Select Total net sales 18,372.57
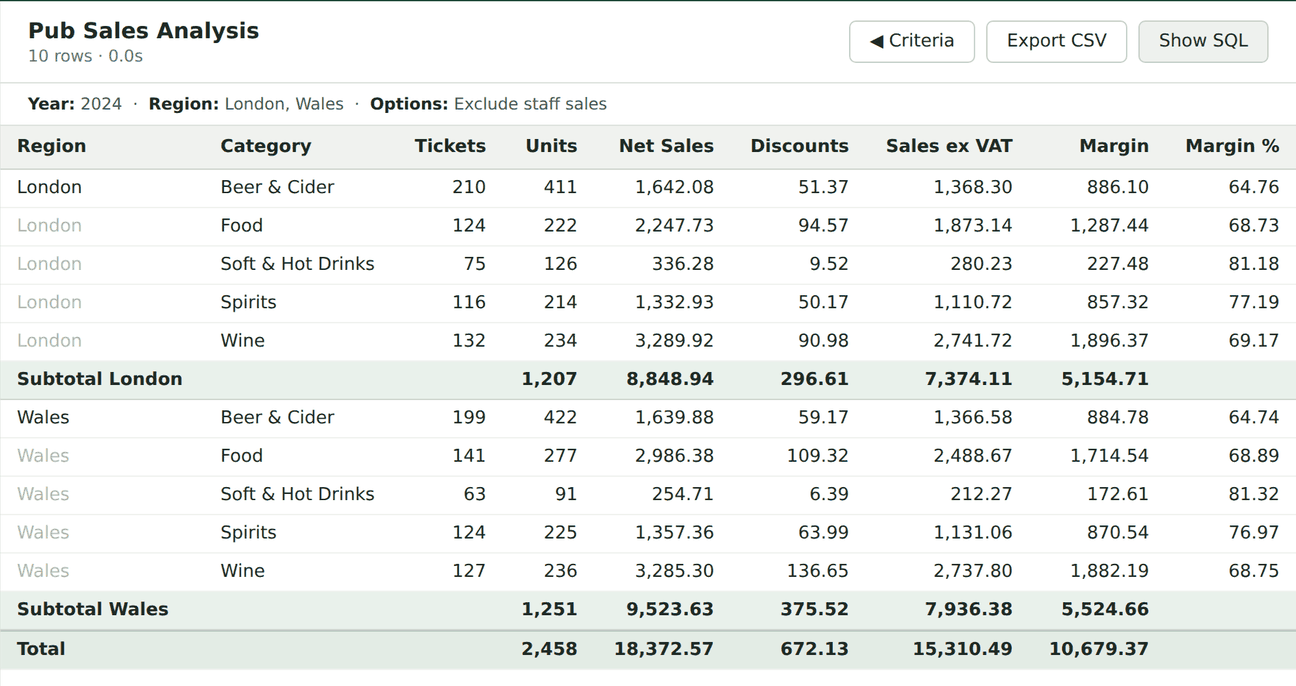Image resolution: width=1296 pixels, height=686 pixels. 664,649
